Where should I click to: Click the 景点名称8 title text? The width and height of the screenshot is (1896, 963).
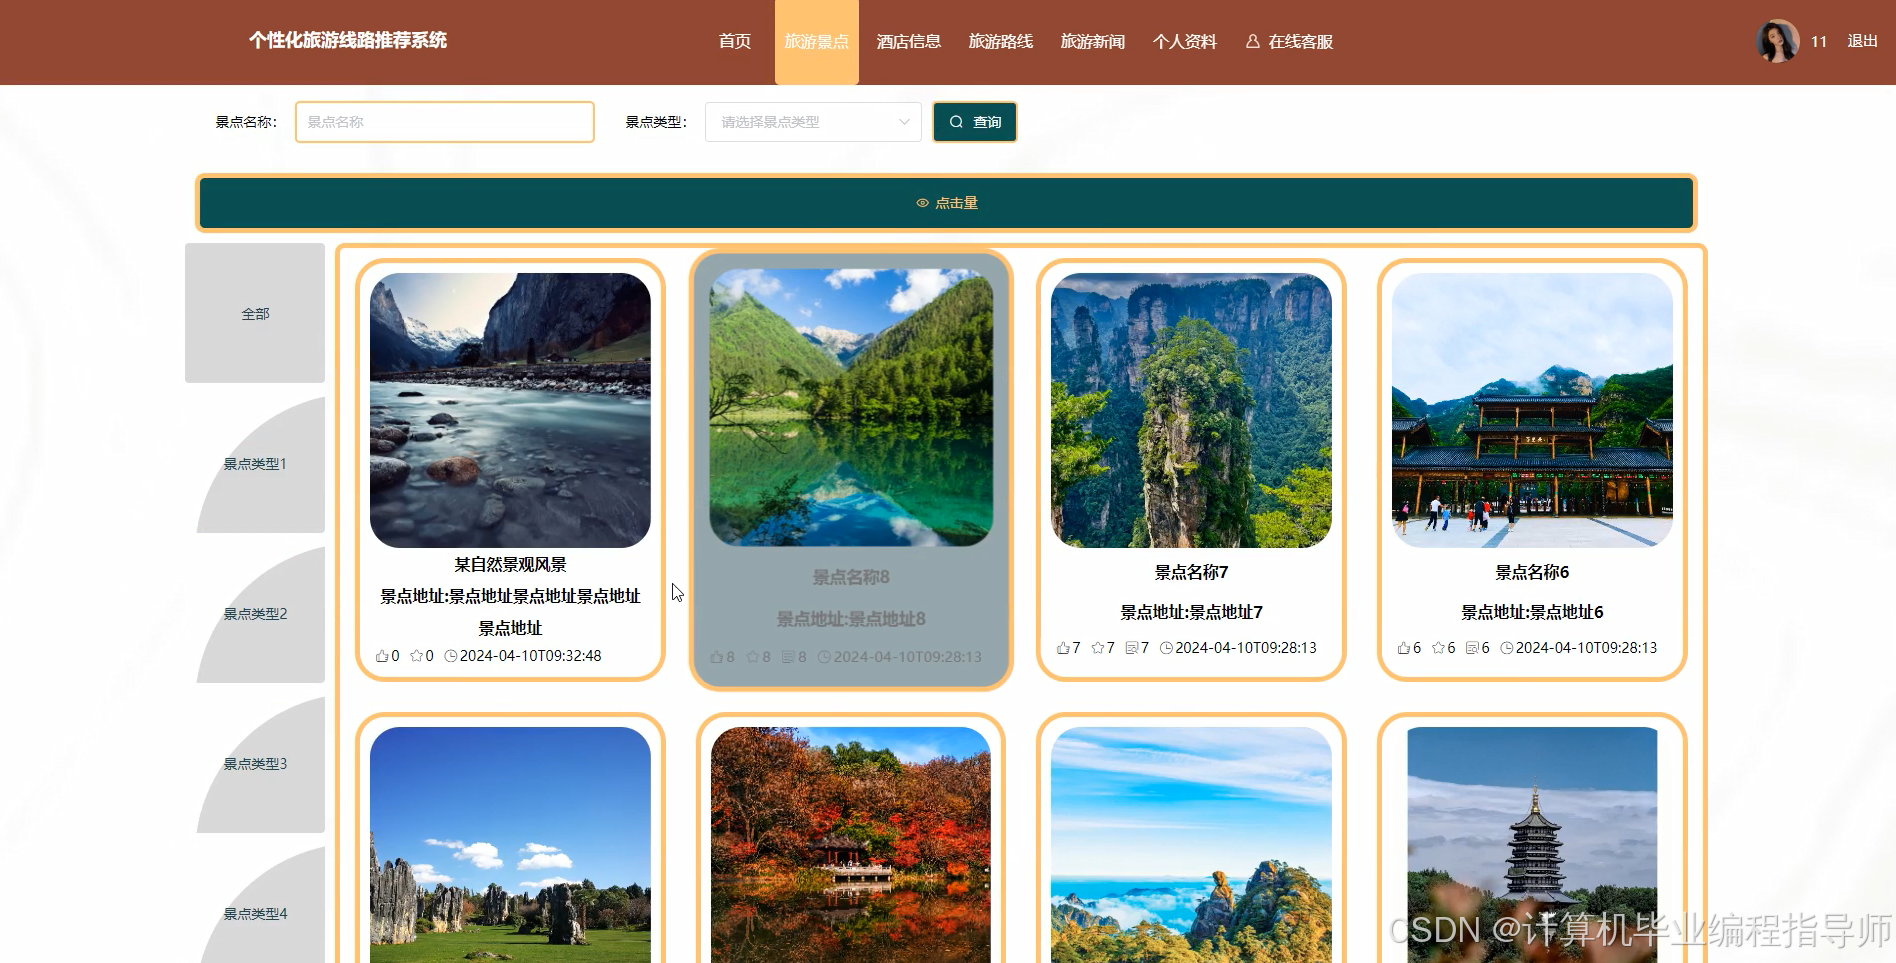pyautogui.click(x=851, y=577)
